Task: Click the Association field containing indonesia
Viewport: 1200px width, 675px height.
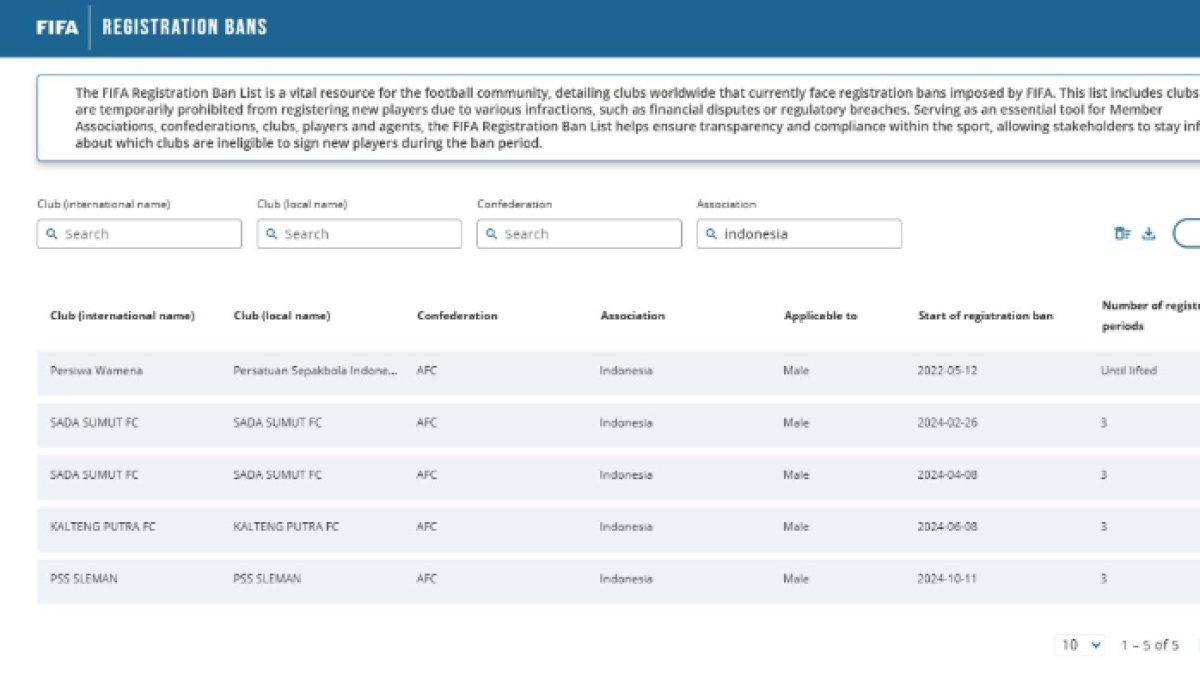Action: [799, 234]
